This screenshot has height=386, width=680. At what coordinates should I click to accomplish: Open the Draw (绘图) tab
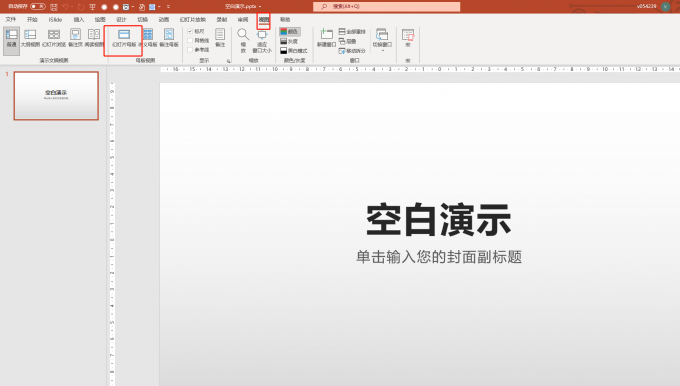pos(100,20)
